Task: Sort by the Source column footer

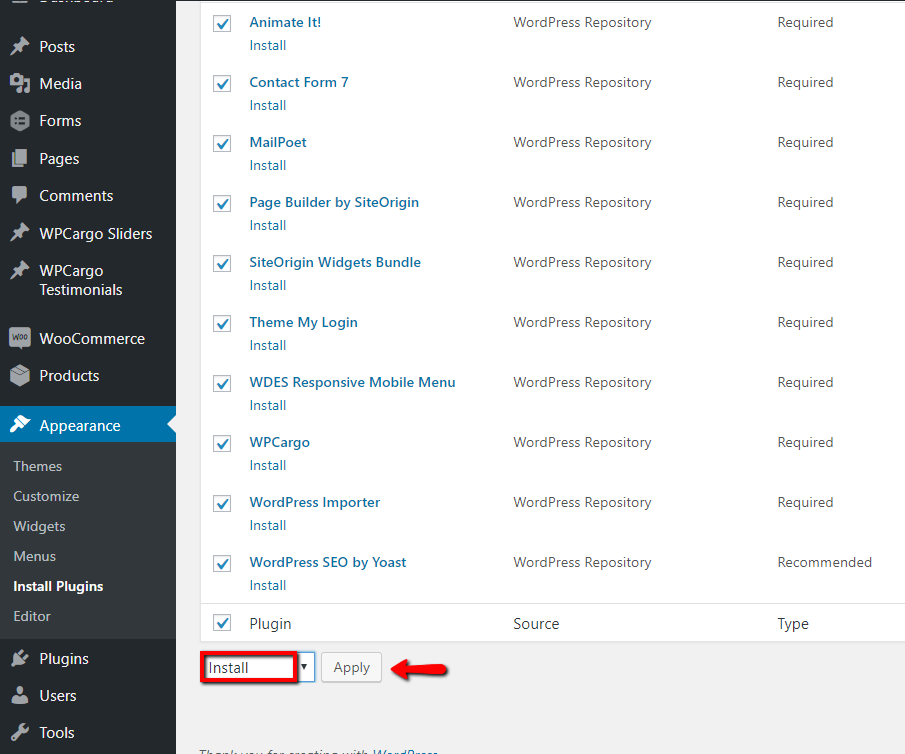Action: 536,624
